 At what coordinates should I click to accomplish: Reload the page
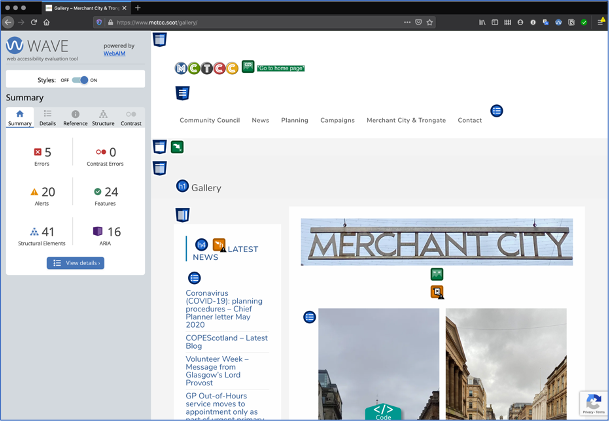34,23
